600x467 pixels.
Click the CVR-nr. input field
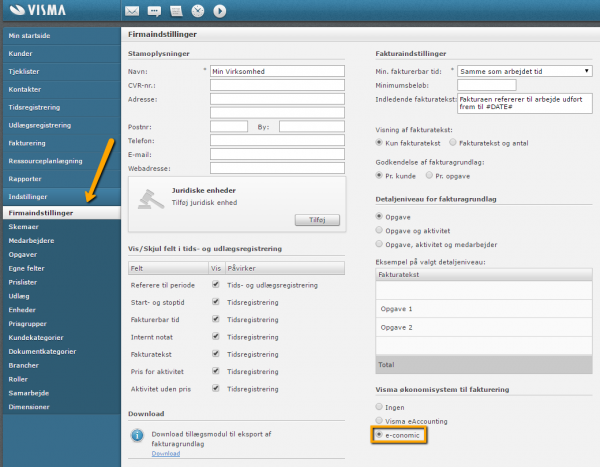tap(277, 85)
